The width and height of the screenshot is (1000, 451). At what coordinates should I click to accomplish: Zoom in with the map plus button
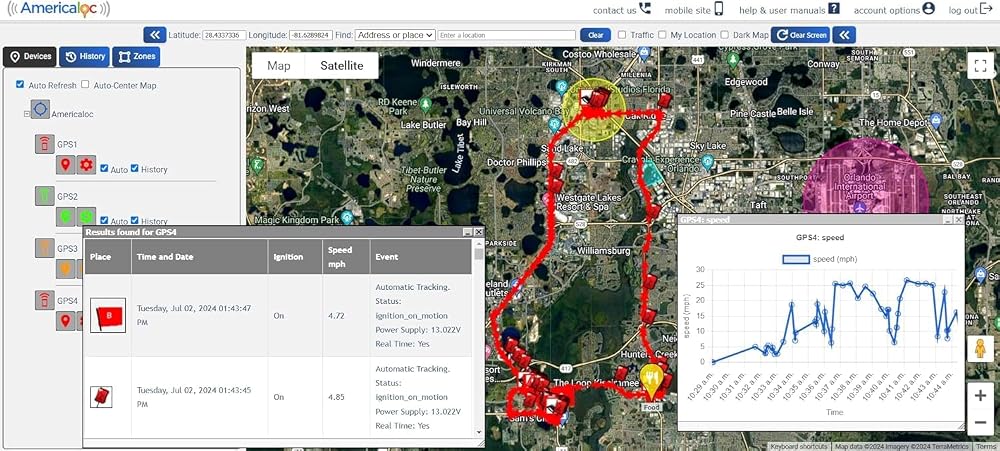click(x=980, y=395)
